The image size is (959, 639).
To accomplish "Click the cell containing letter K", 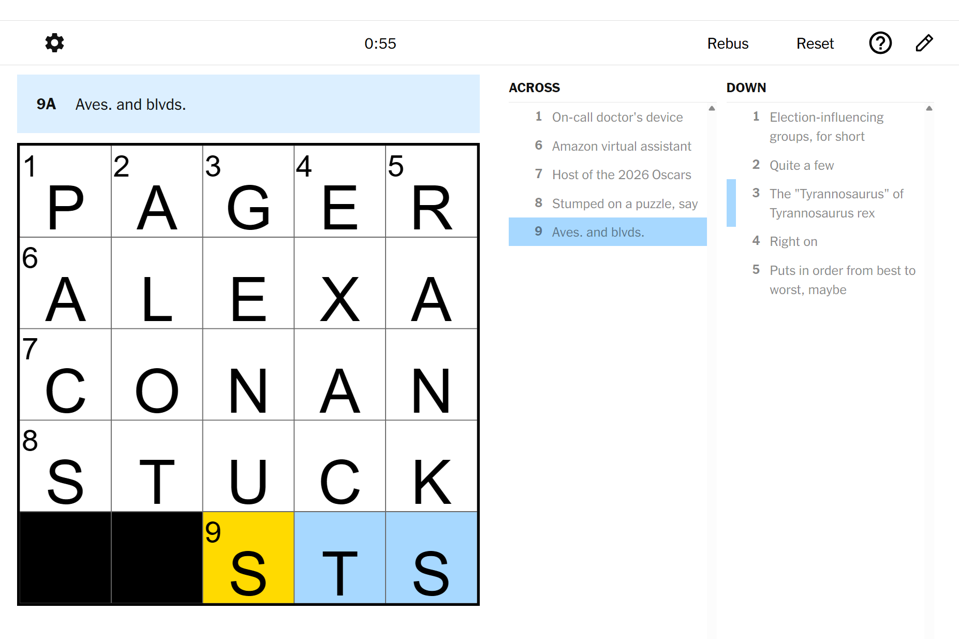I will click(x=431, y=466).
